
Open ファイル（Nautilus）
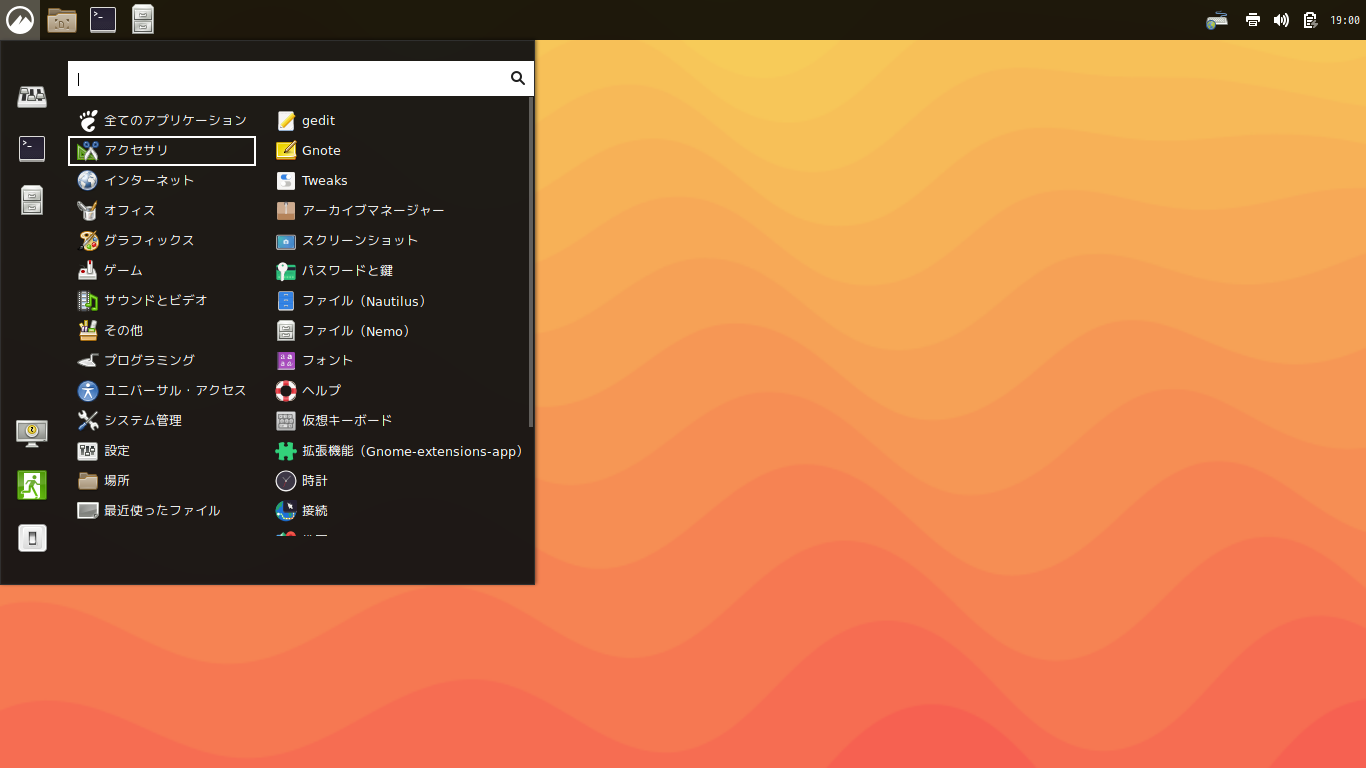398,301
